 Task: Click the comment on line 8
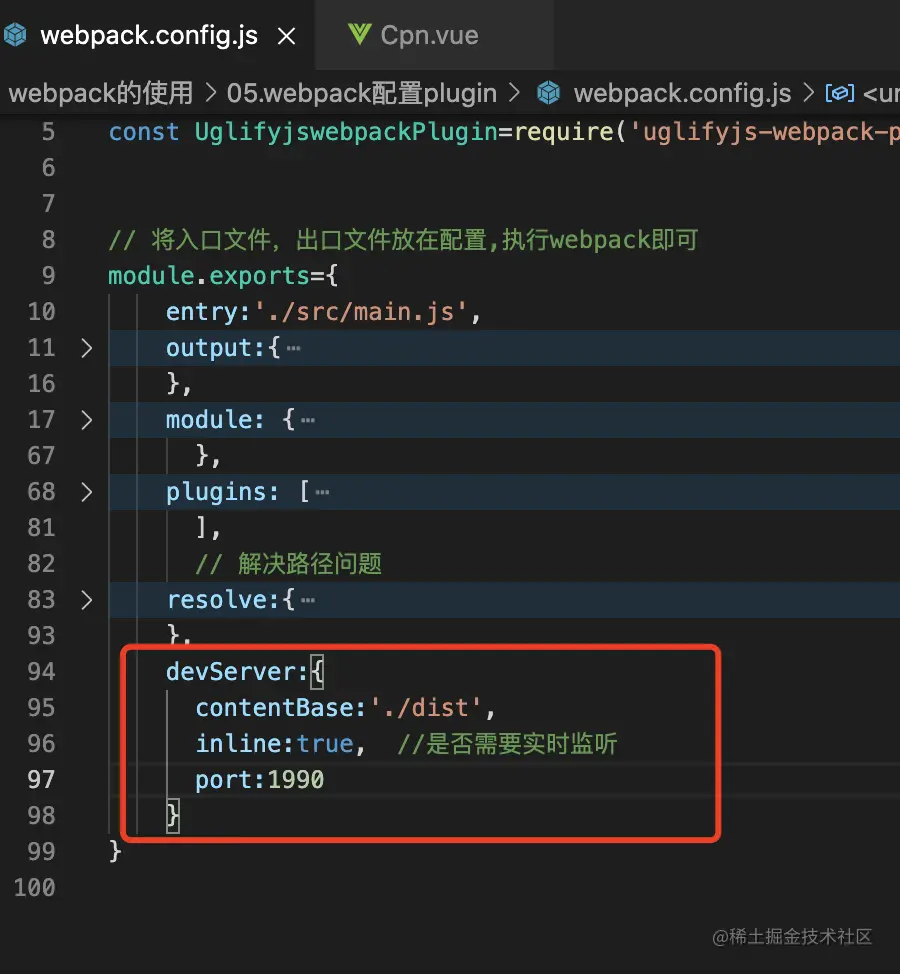[404, 240]
